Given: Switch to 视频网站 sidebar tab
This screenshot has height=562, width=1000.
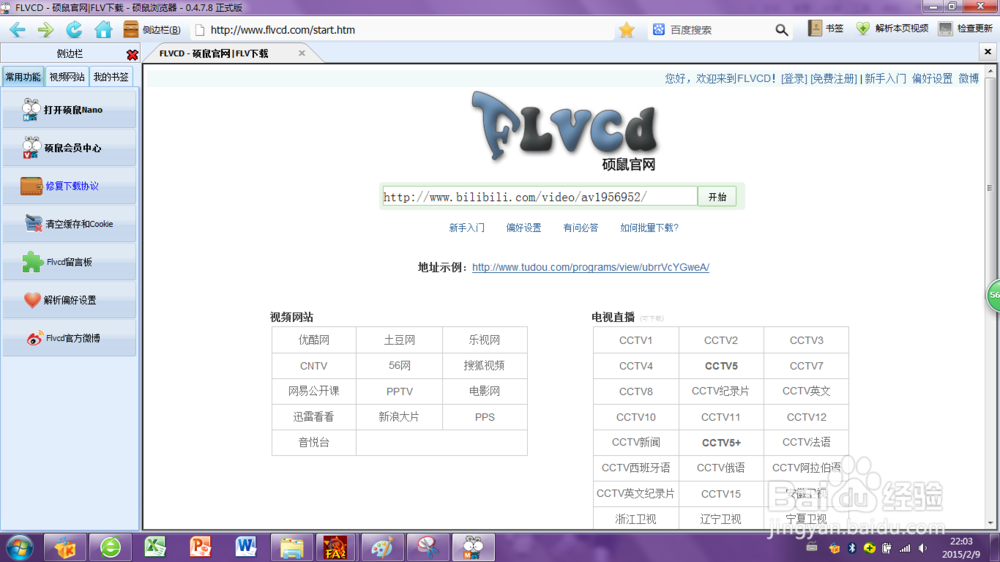Looking at the screenshot, I should pos(67,77).
